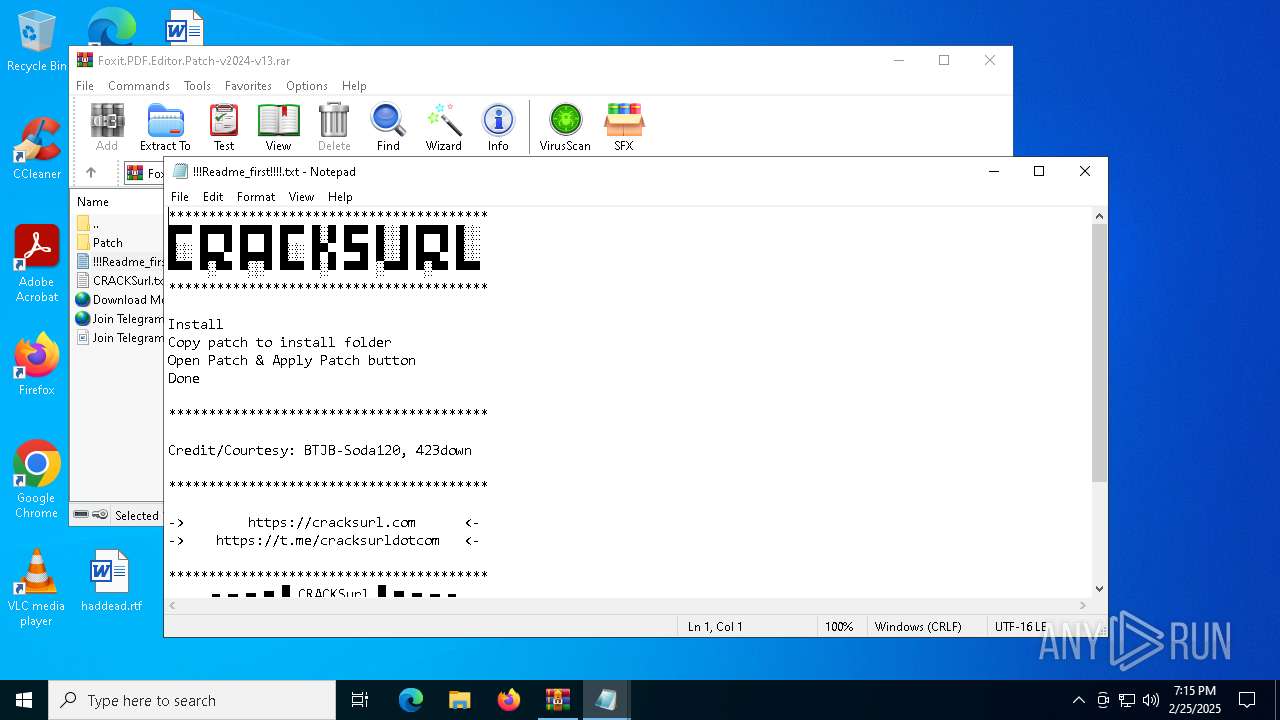This screenshot has width=1280, height=720.
Task: Click the Windows Start button
Action: [24, 700]
